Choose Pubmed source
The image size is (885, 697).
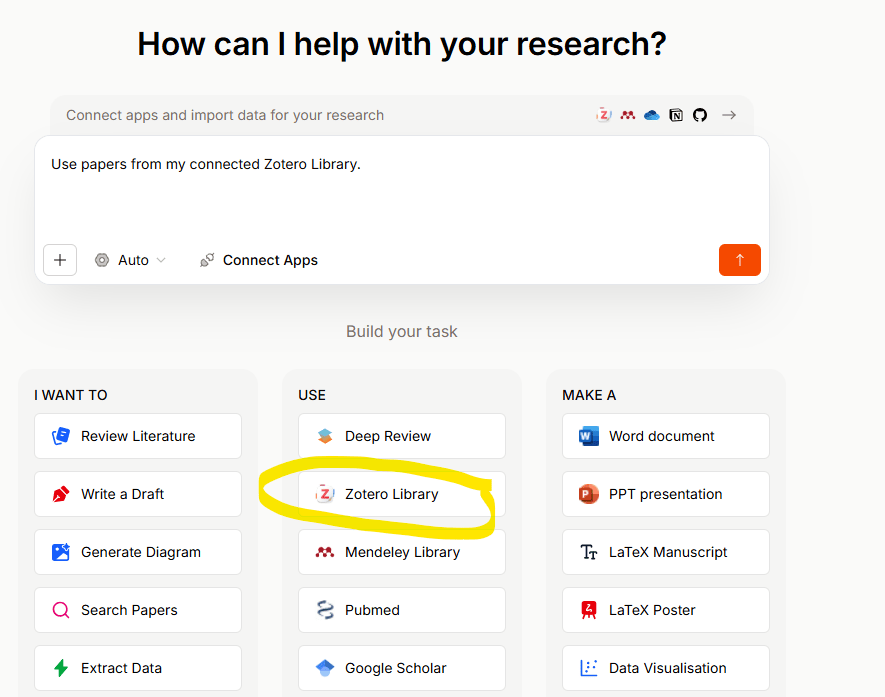click(402, 610)
